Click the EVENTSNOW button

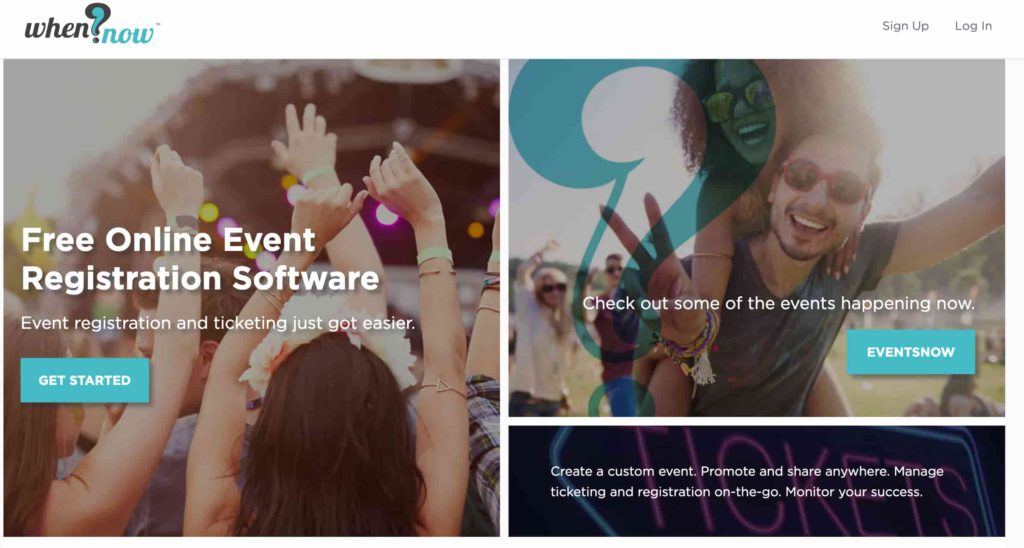point(910,352)
